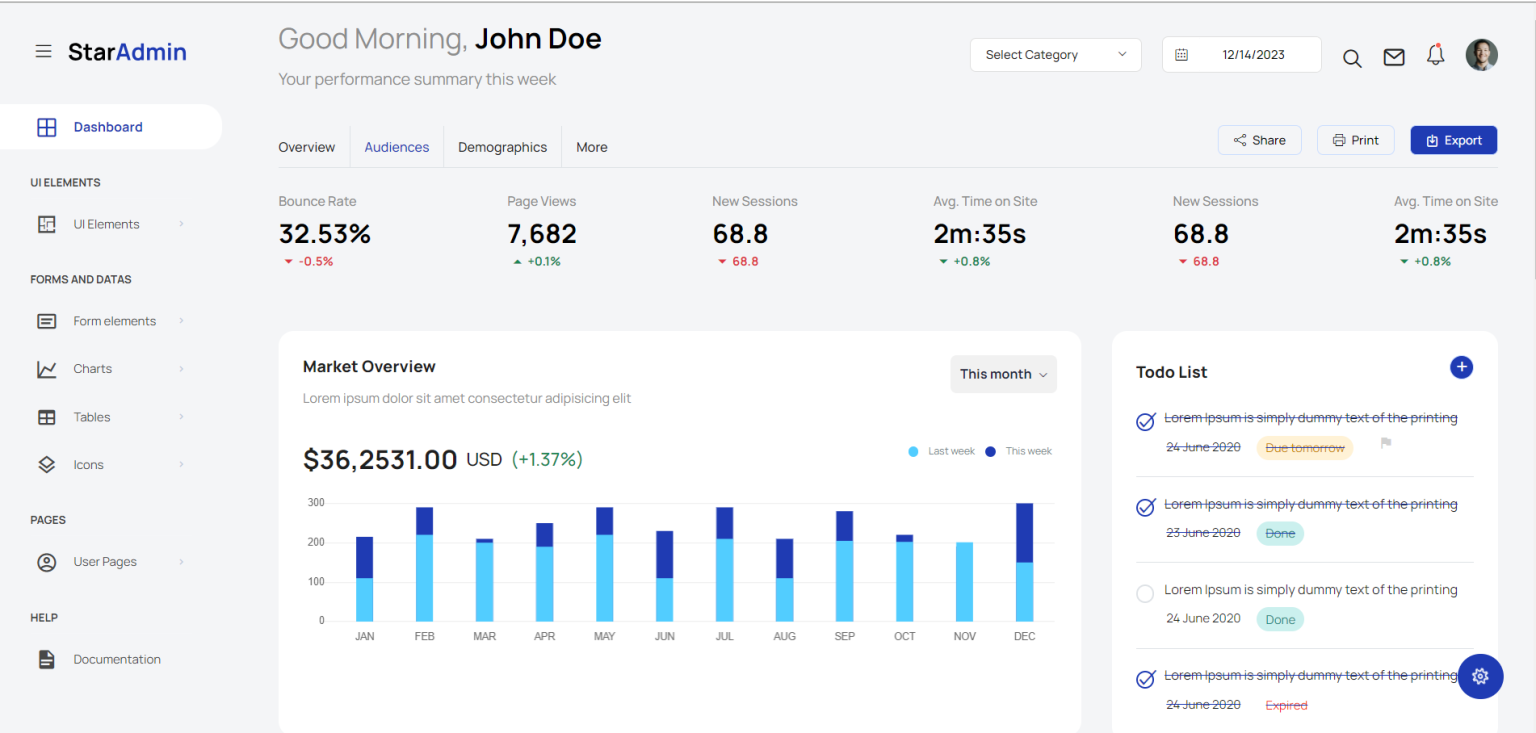The image size is (1536, 733).
Task: Open the Select Category dropdown
Action: click(x=1055, y=54)
